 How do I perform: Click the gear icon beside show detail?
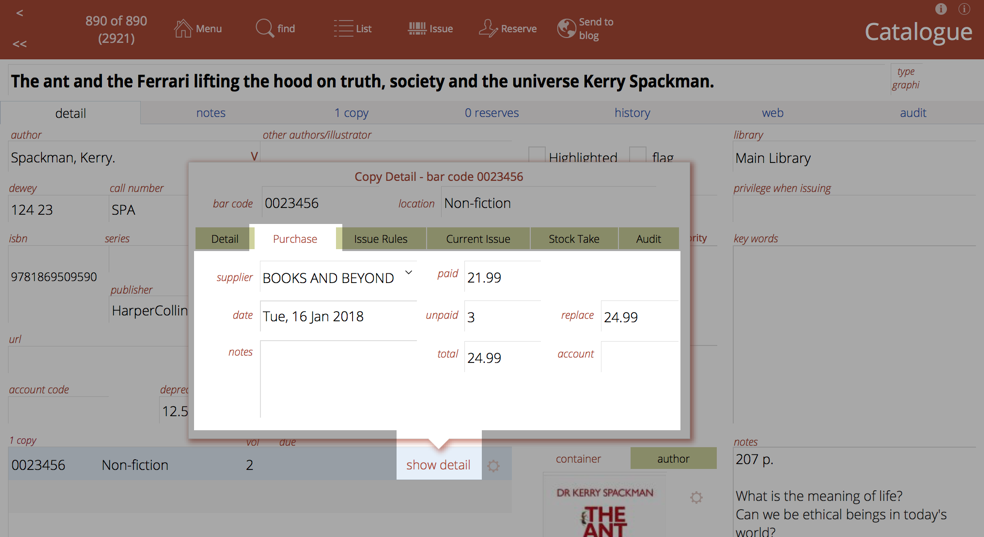coord(493,466)
